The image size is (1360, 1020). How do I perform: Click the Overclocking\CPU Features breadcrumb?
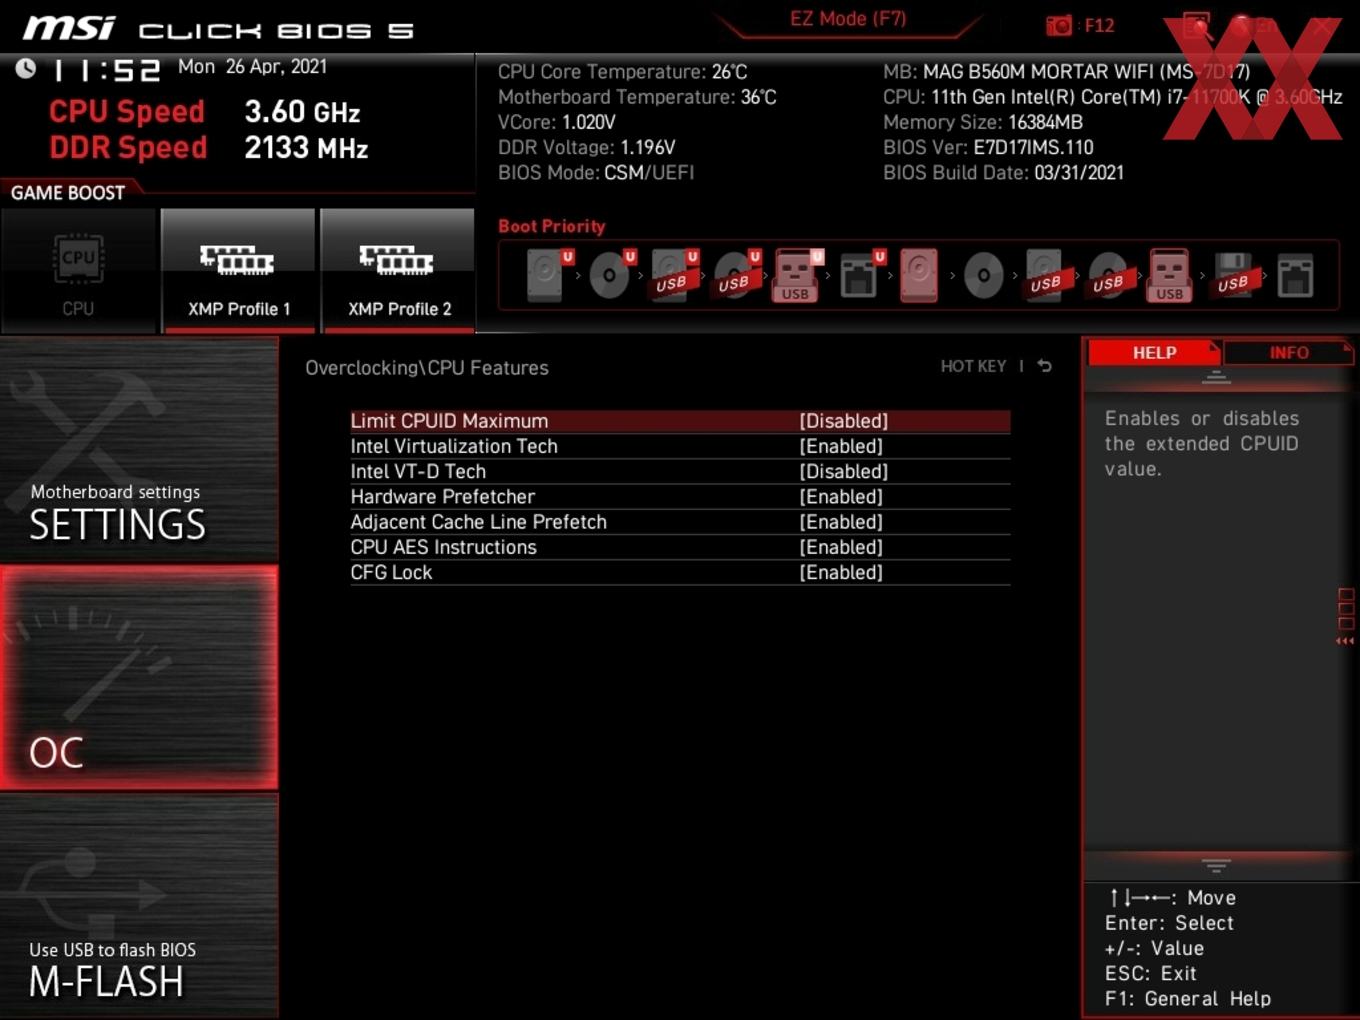pyautogui.click(x=427, y=368)
